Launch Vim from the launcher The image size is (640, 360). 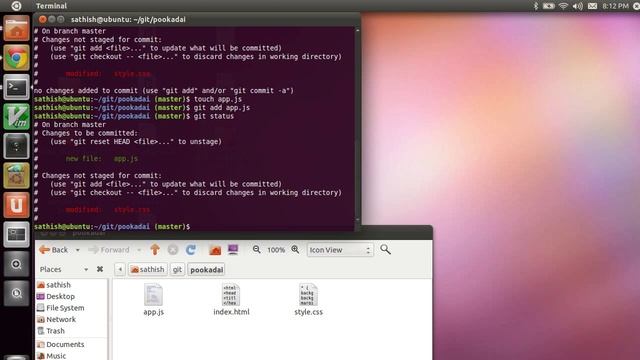click(16, 117)
